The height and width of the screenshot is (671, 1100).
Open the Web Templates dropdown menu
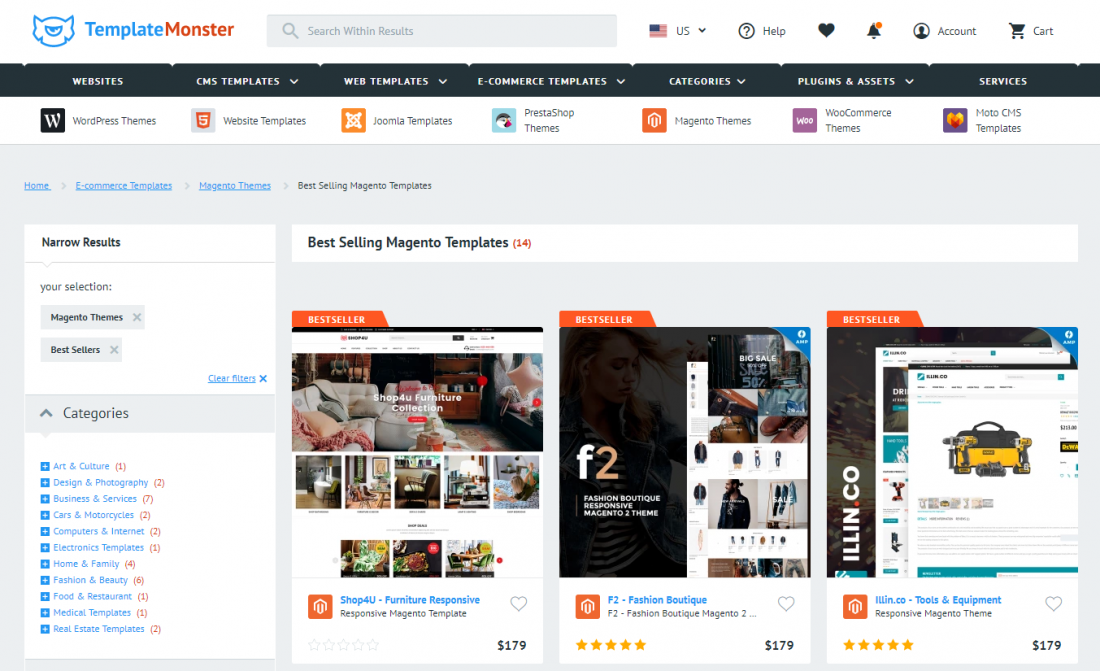pos(395,81)
